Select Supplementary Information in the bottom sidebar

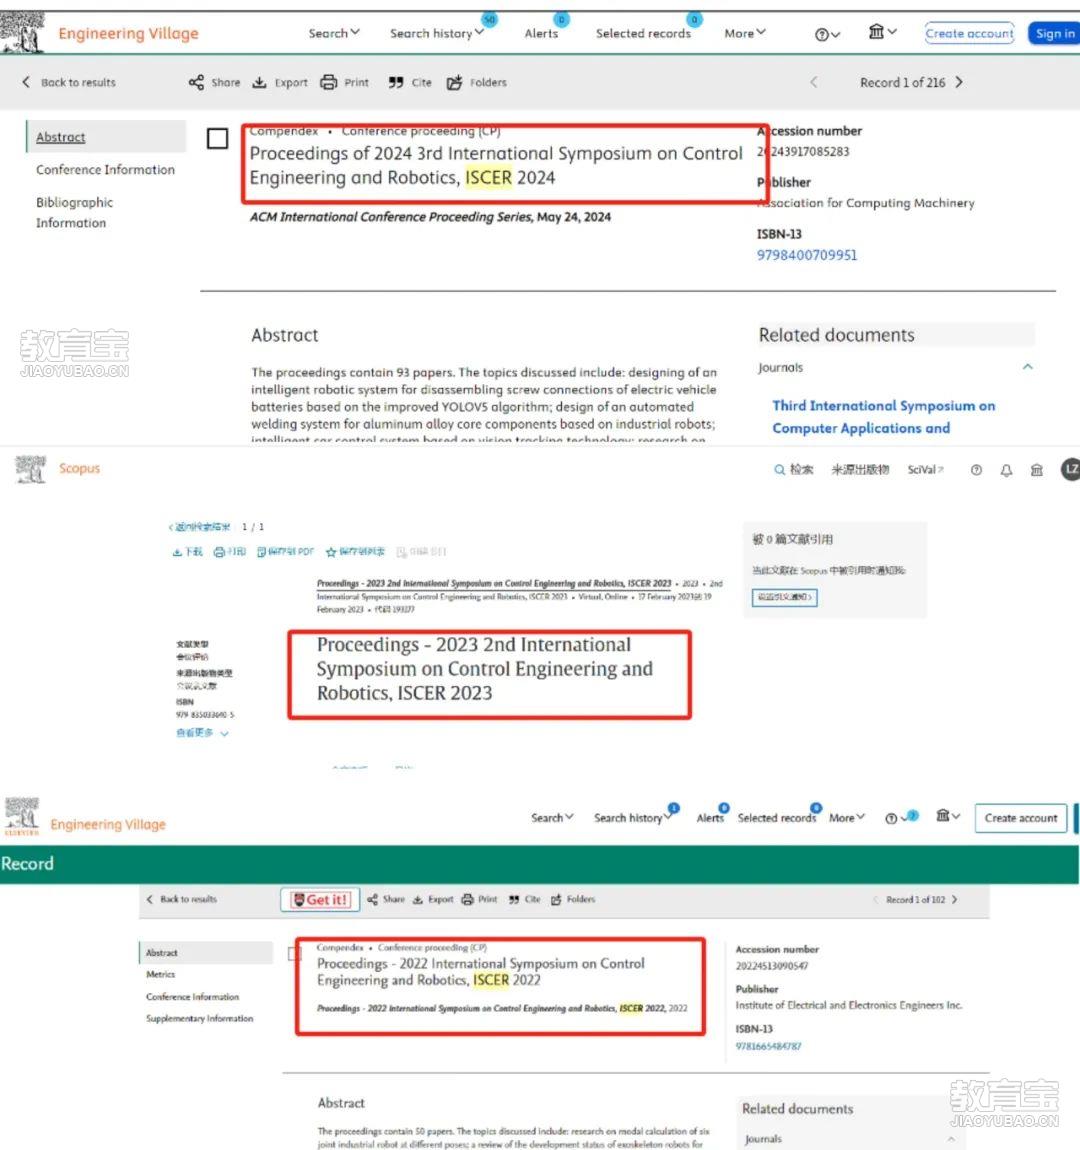(199, 1018)
